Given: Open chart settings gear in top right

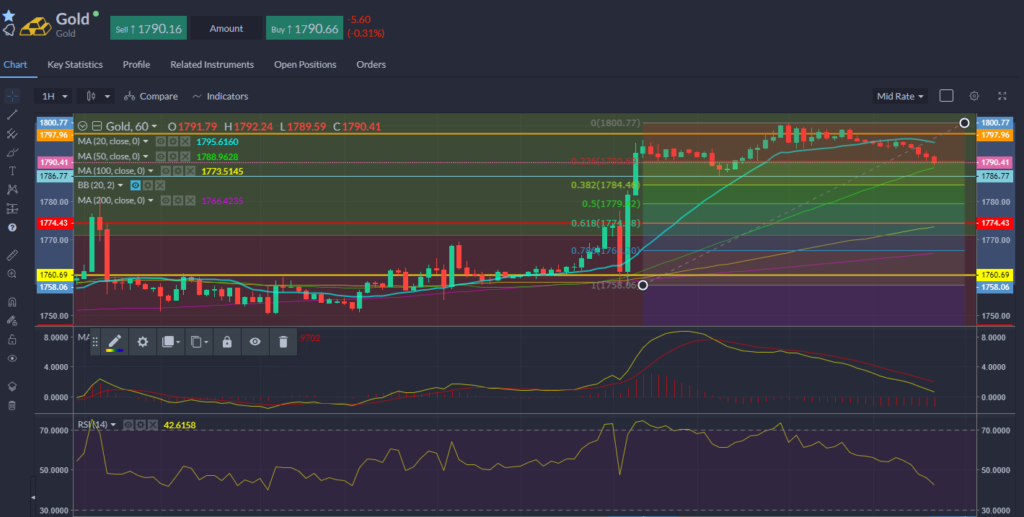Looking at the screenshot, I should (x=974, y=96).
